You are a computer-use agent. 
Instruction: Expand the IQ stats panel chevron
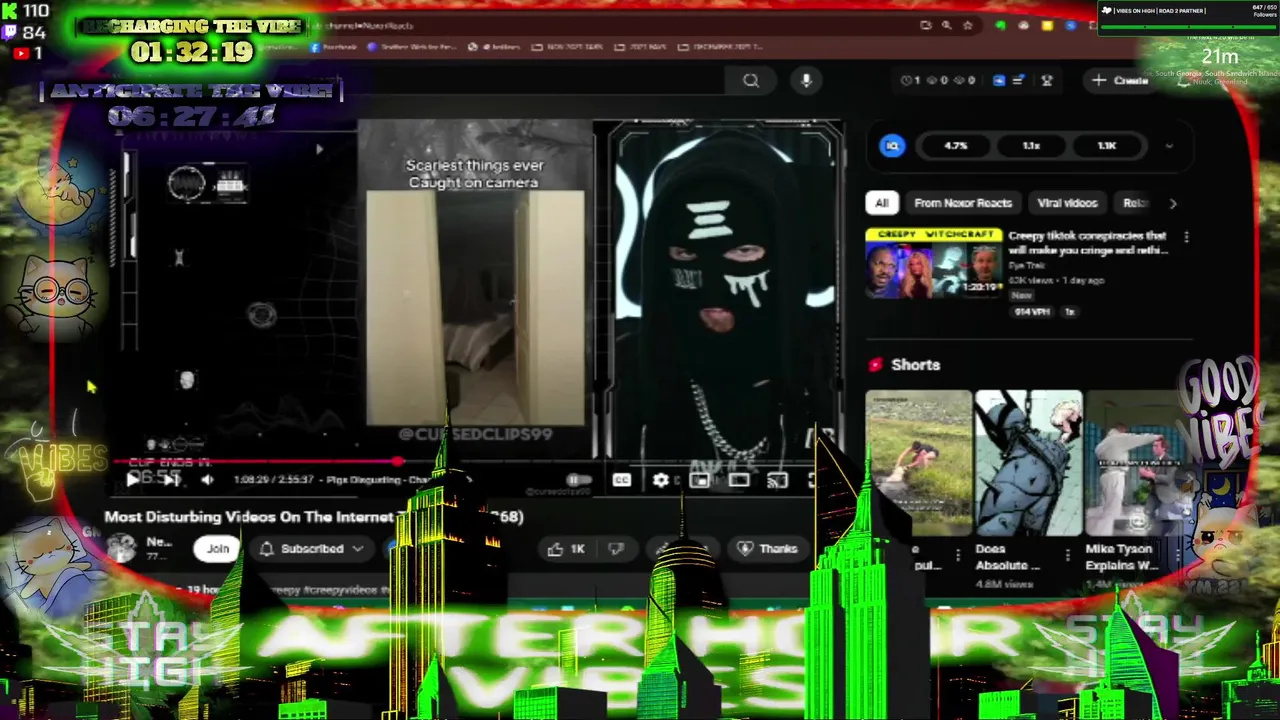(x=1169, y=146)
